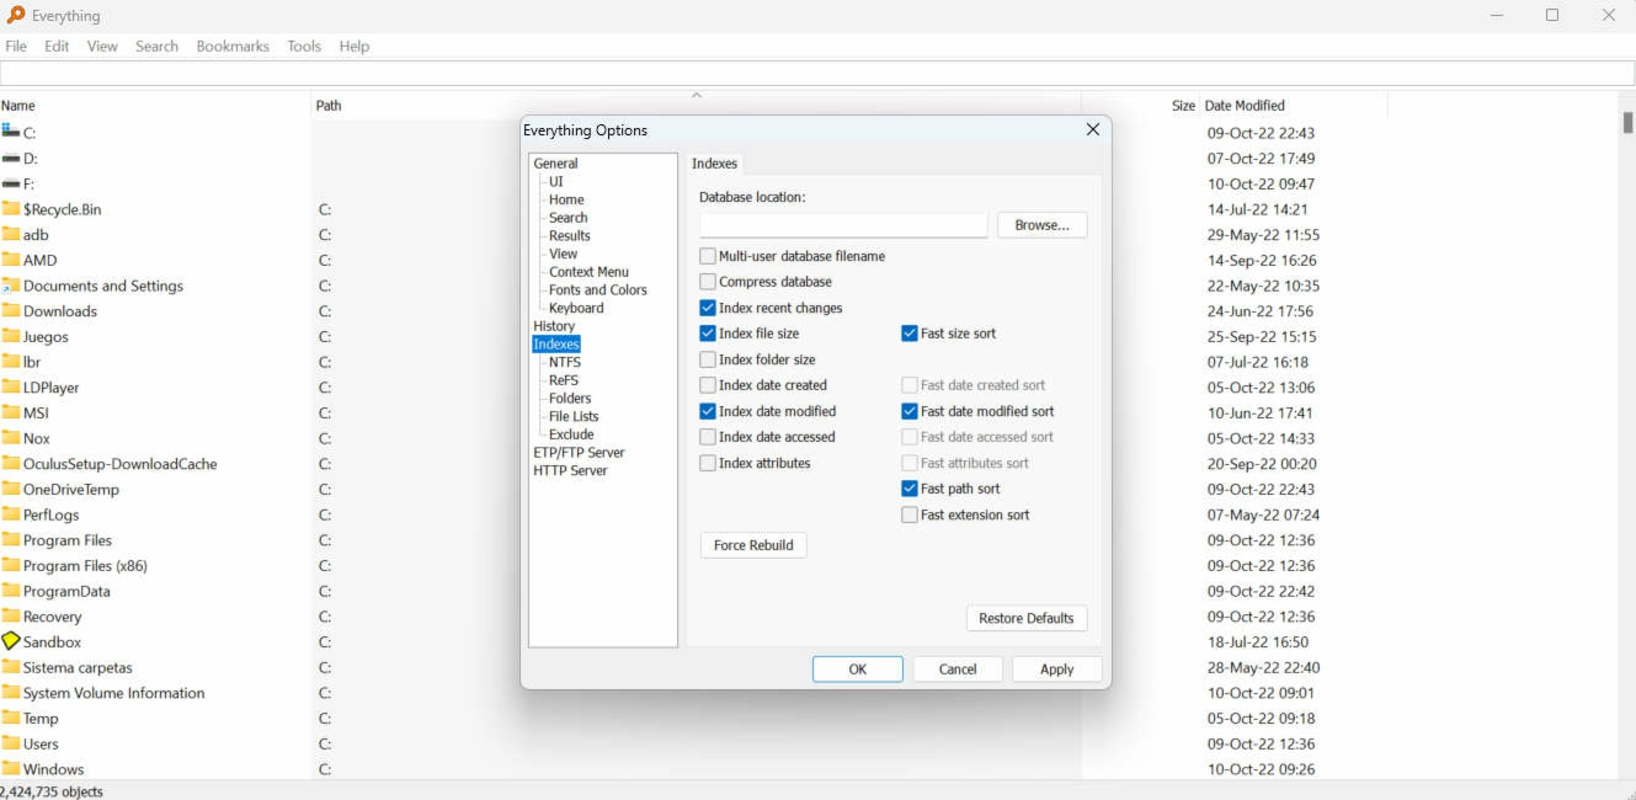
Task: Select Fonts and Colors options page
Action: (598, 290)
